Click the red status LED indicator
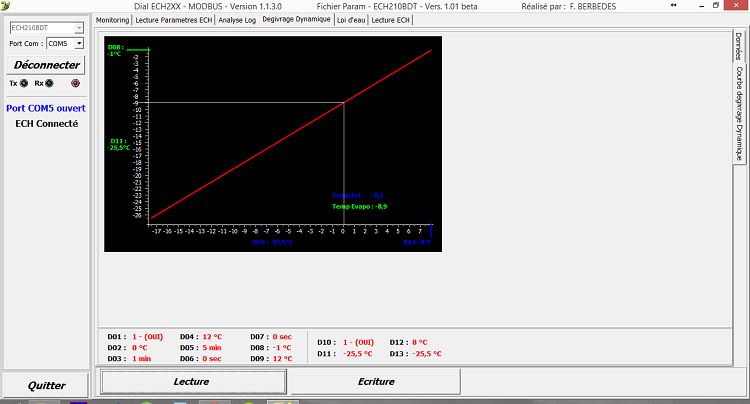This screenshot has width=750, height=404. 75,84
